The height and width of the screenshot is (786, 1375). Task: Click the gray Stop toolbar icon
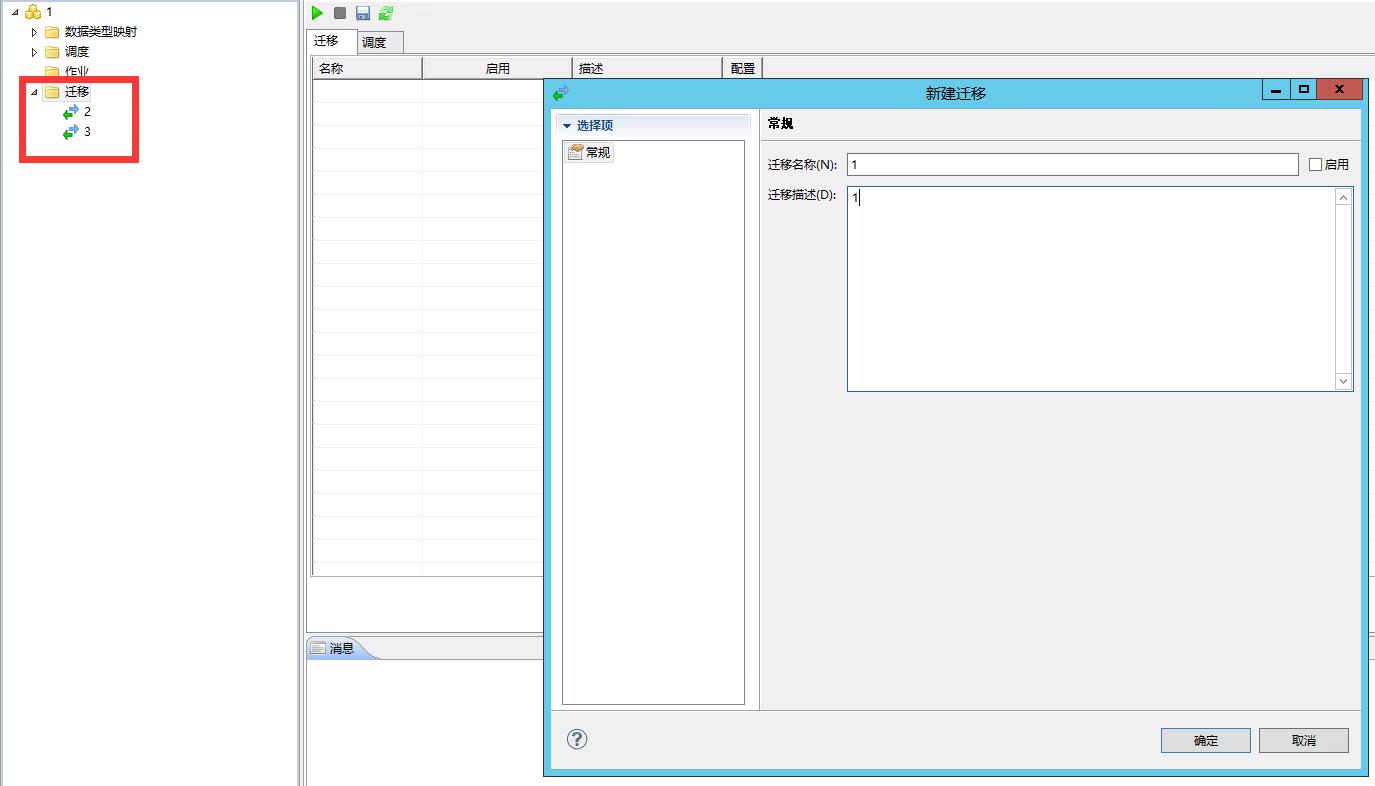[340, 13]
